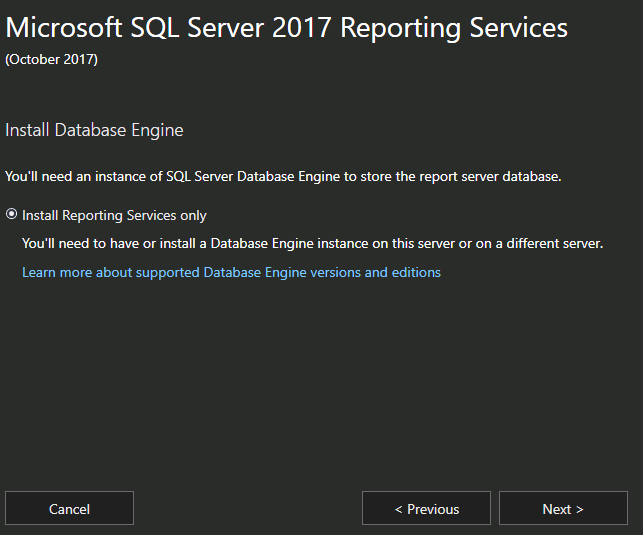Proceed to the next setup step
Image resolution: width=643 pixels, height=535 pixels.
[563, 508]
